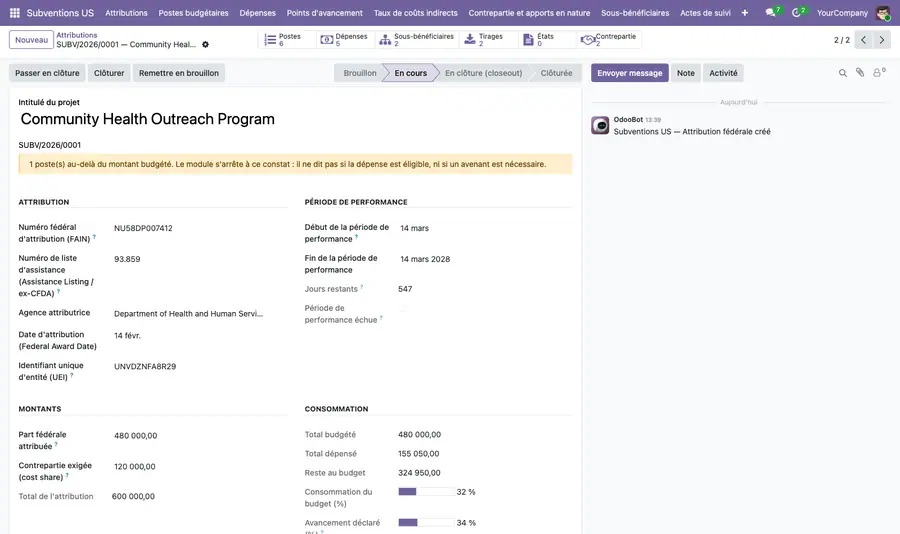Open the Sous-bénéficiaires smart button
Screen dimensions: 900x534
point(417,40)
